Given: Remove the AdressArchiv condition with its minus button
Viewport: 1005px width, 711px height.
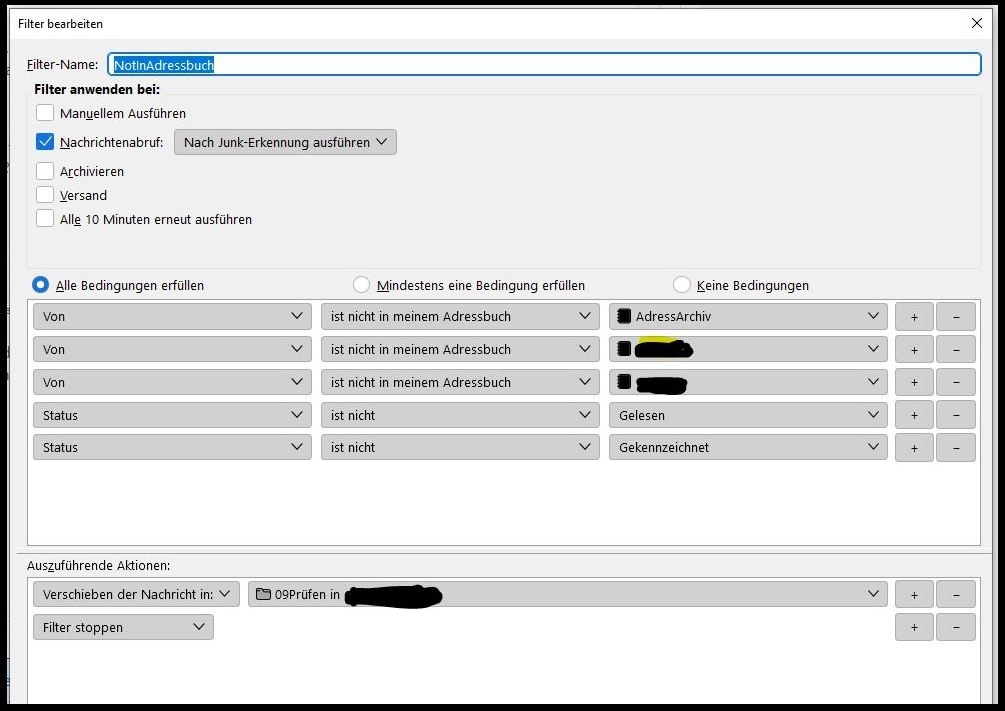Looking at the screenshot, I should (956, 317).
